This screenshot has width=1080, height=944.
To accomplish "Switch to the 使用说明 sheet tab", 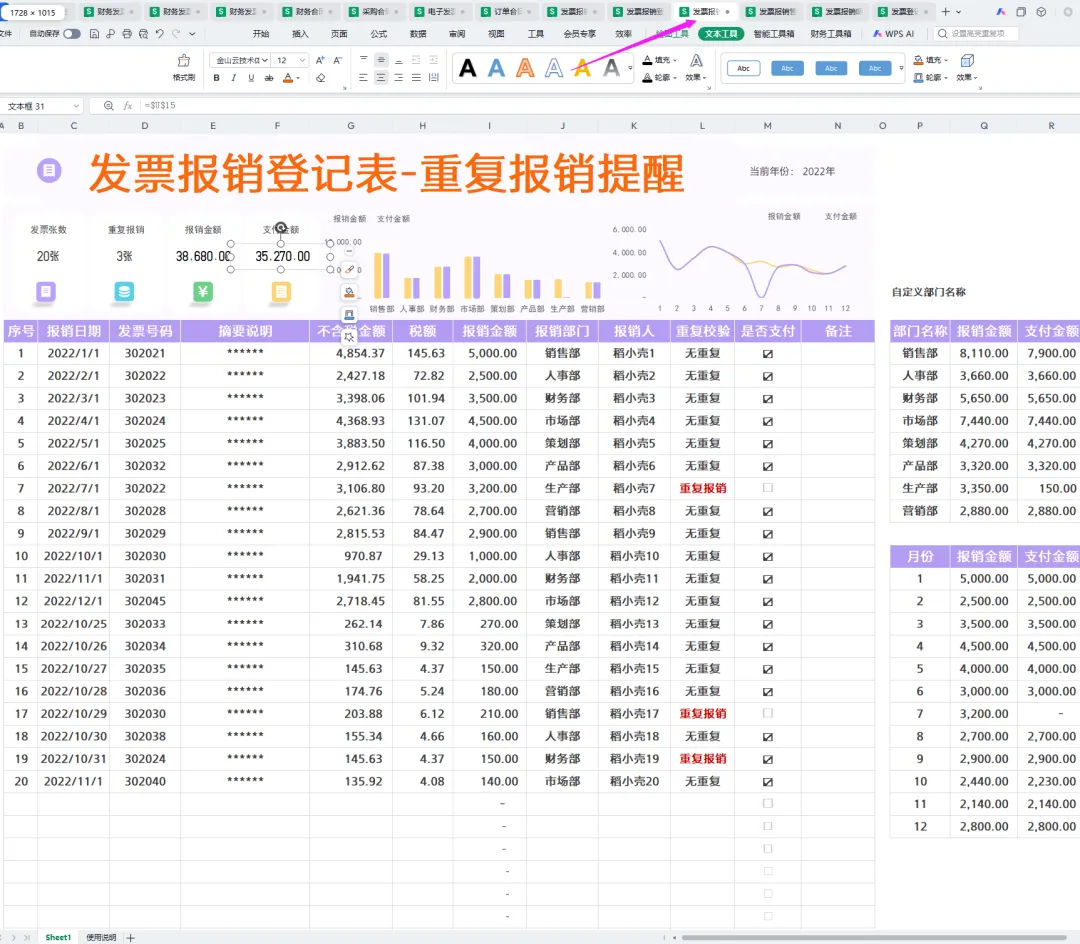I will coord(101,937).
